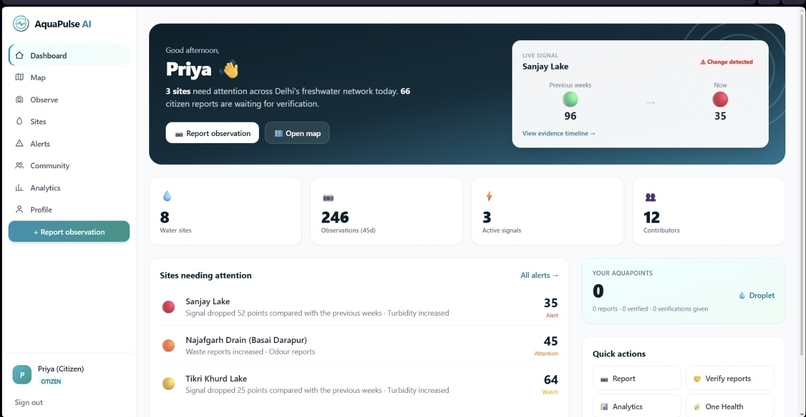This screenshot has height=417, width=806.
Task: Open Sites from the sidebar
Action: point(69,122)
